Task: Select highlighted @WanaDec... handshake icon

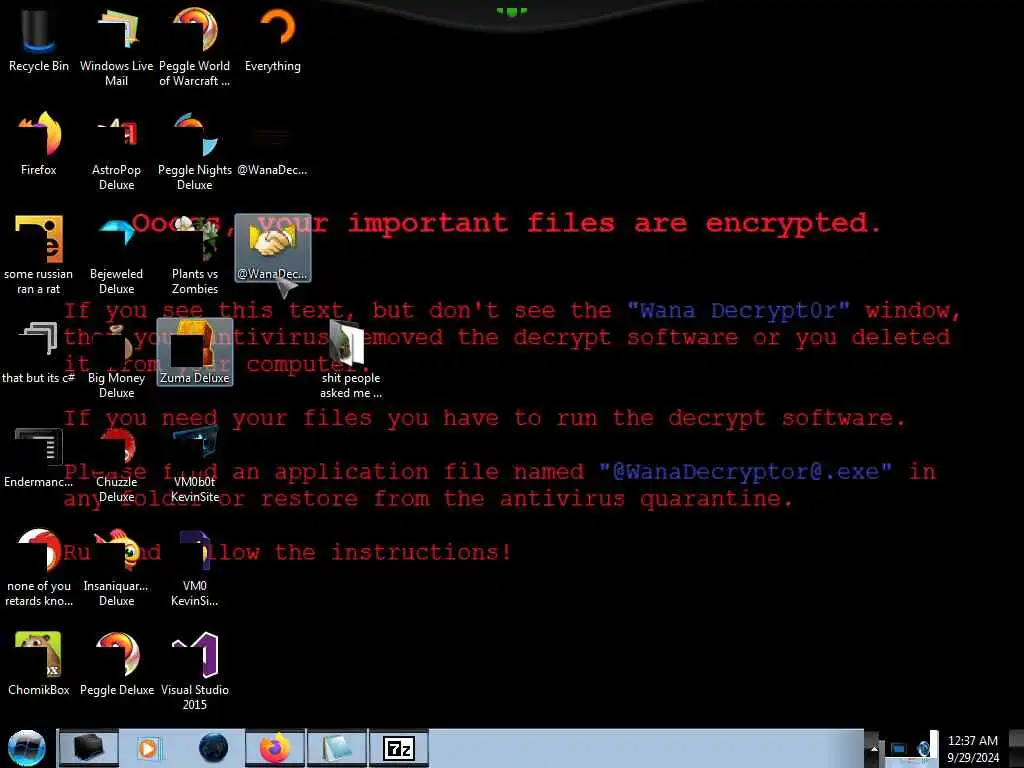Action: 273,248
